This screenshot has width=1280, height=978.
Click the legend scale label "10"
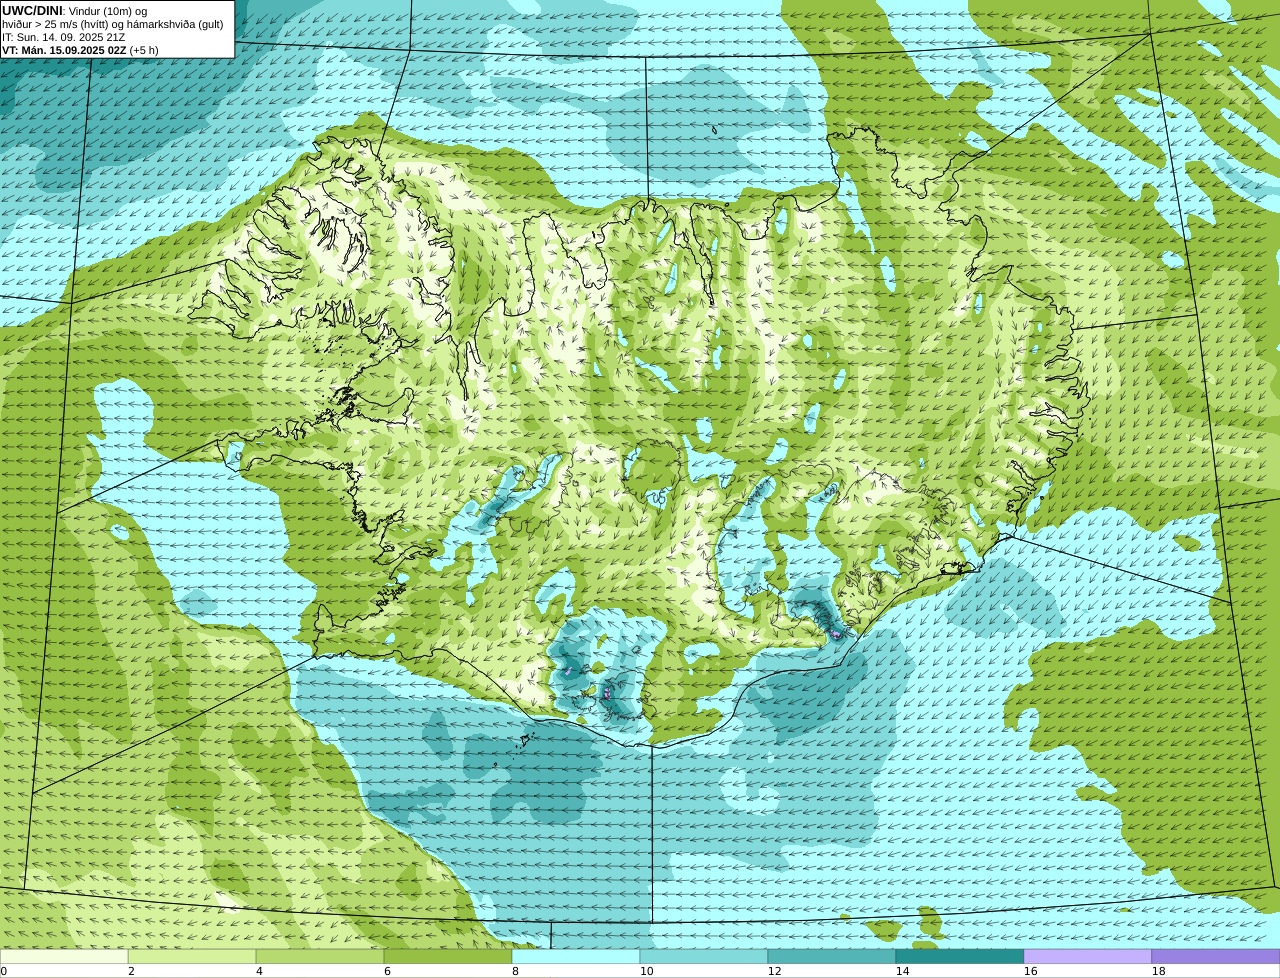(x=646, y=971)
